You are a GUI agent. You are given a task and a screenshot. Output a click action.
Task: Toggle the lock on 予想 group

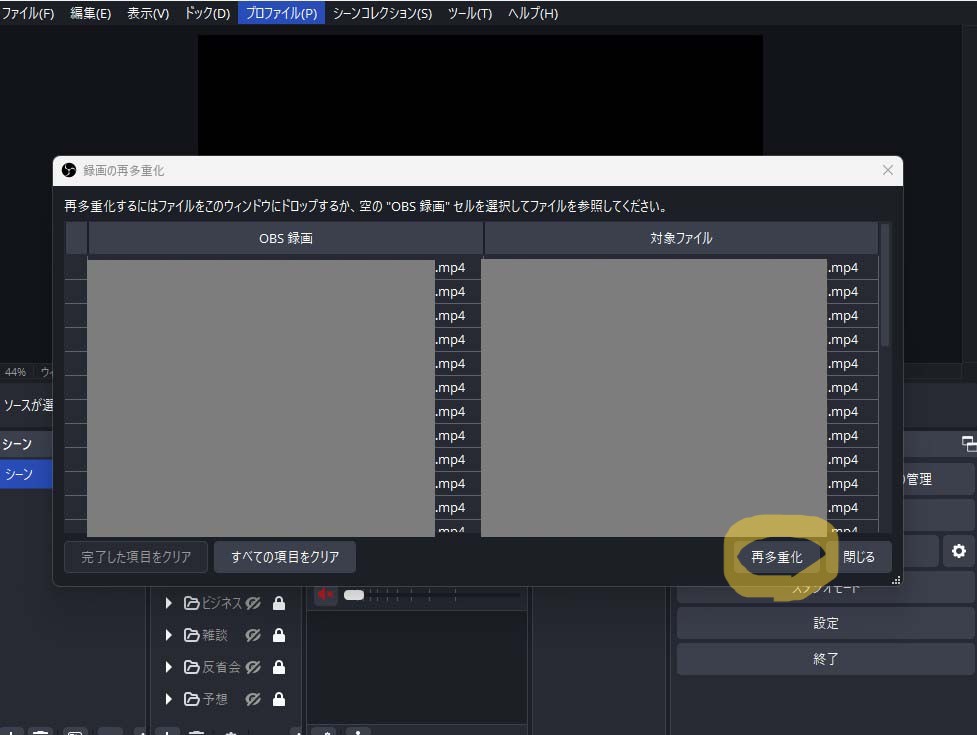(x=279, y=699)
